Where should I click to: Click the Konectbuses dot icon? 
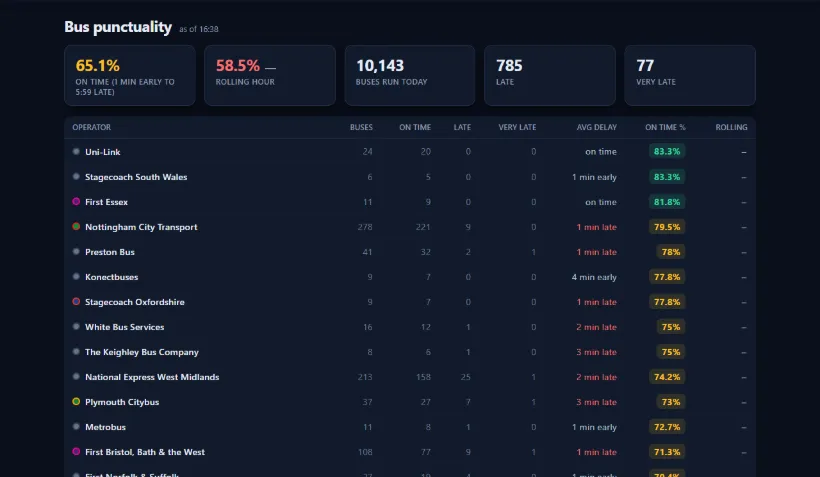click(x=76, y=277)
